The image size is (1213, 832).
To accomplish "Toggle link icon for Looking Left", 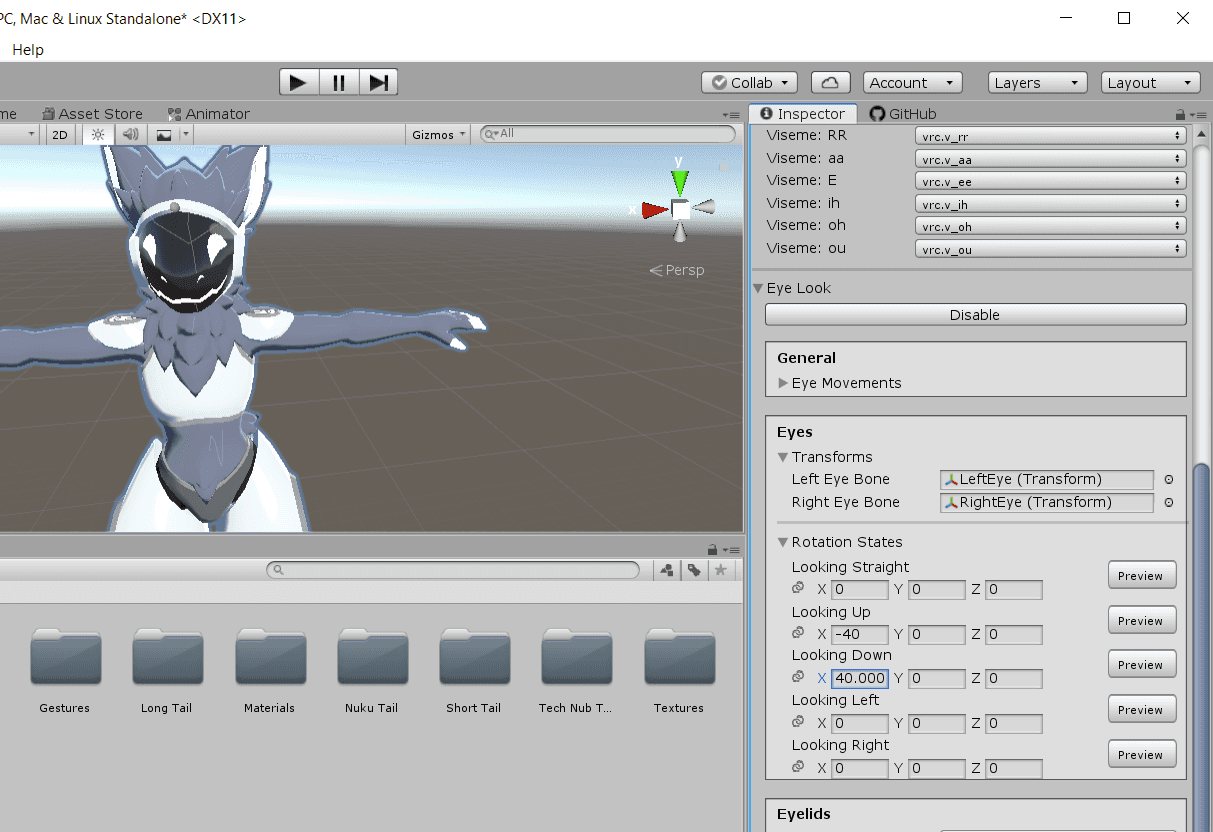I will pos(798,721).
